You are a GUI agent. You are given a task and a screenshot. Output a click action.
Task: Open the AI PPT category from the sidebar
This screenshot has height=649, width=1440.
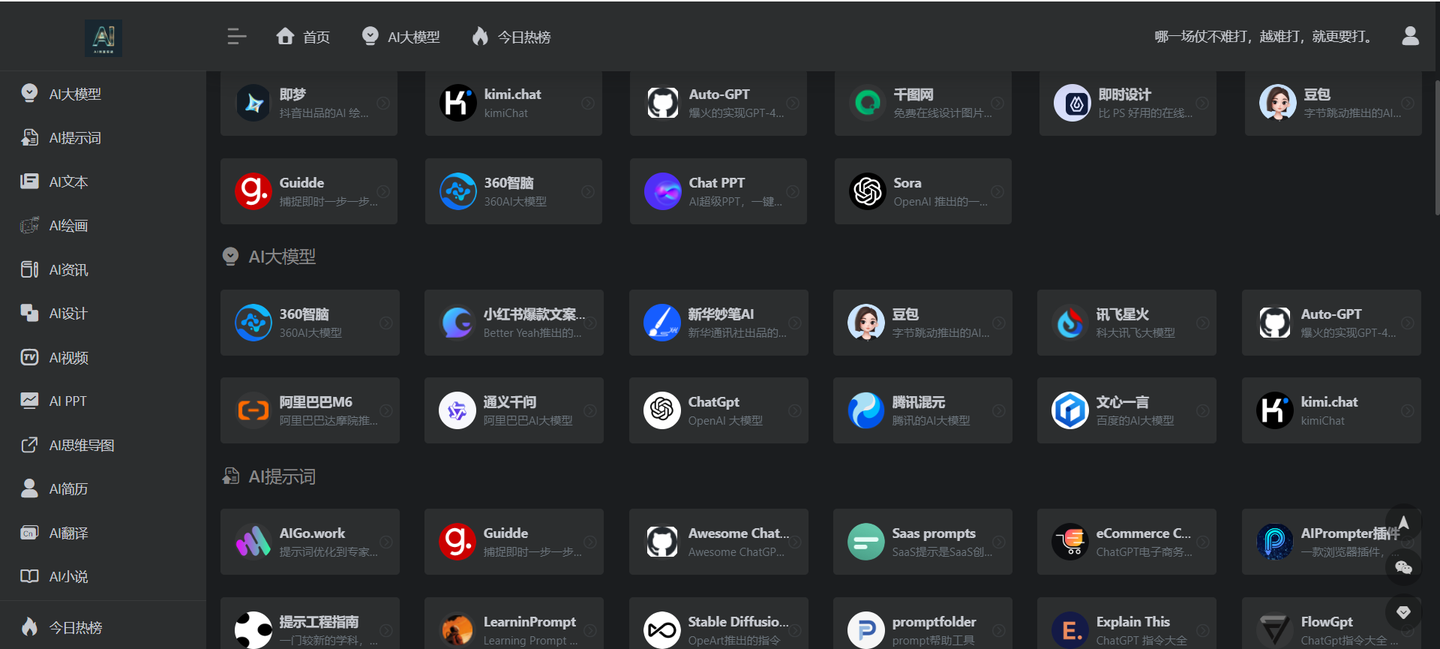pyautogui.click(x=65, y=401)
